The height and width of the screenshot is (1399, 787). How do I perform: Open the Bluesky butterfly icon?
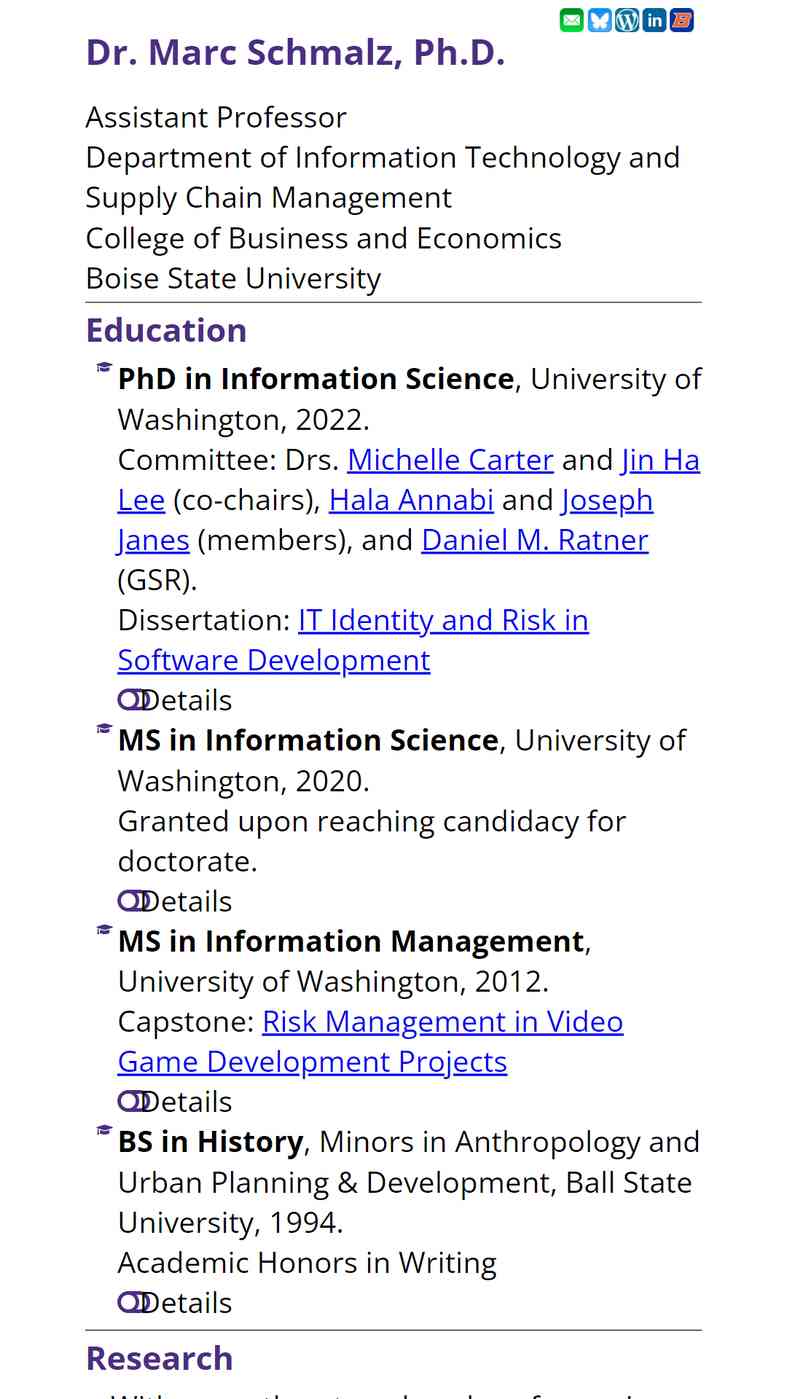[599, 20]
